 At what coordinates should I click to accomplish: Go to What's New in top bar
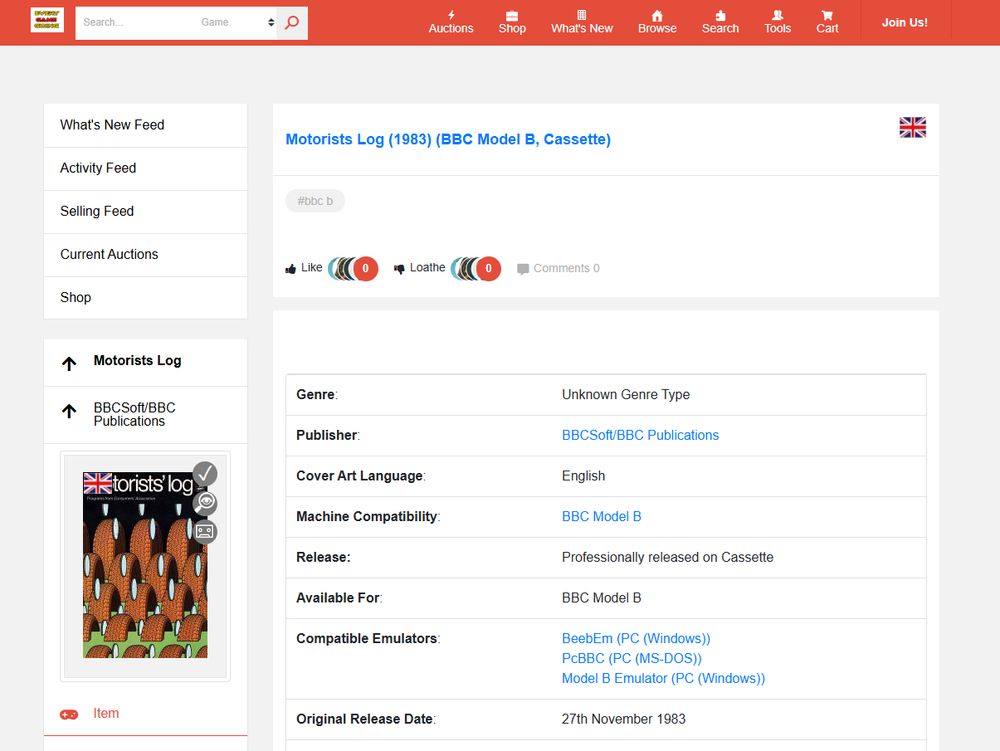point(582,22)
